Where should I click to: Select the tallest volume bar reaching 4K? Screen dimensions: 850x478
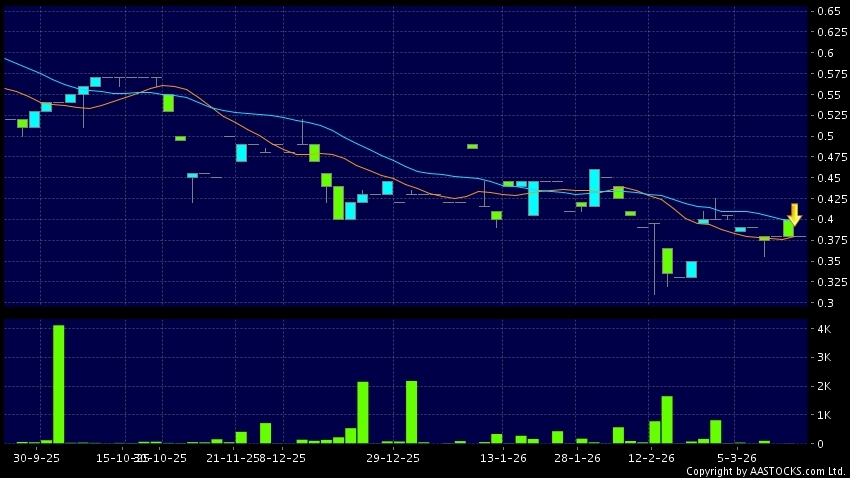click(58, 383)
